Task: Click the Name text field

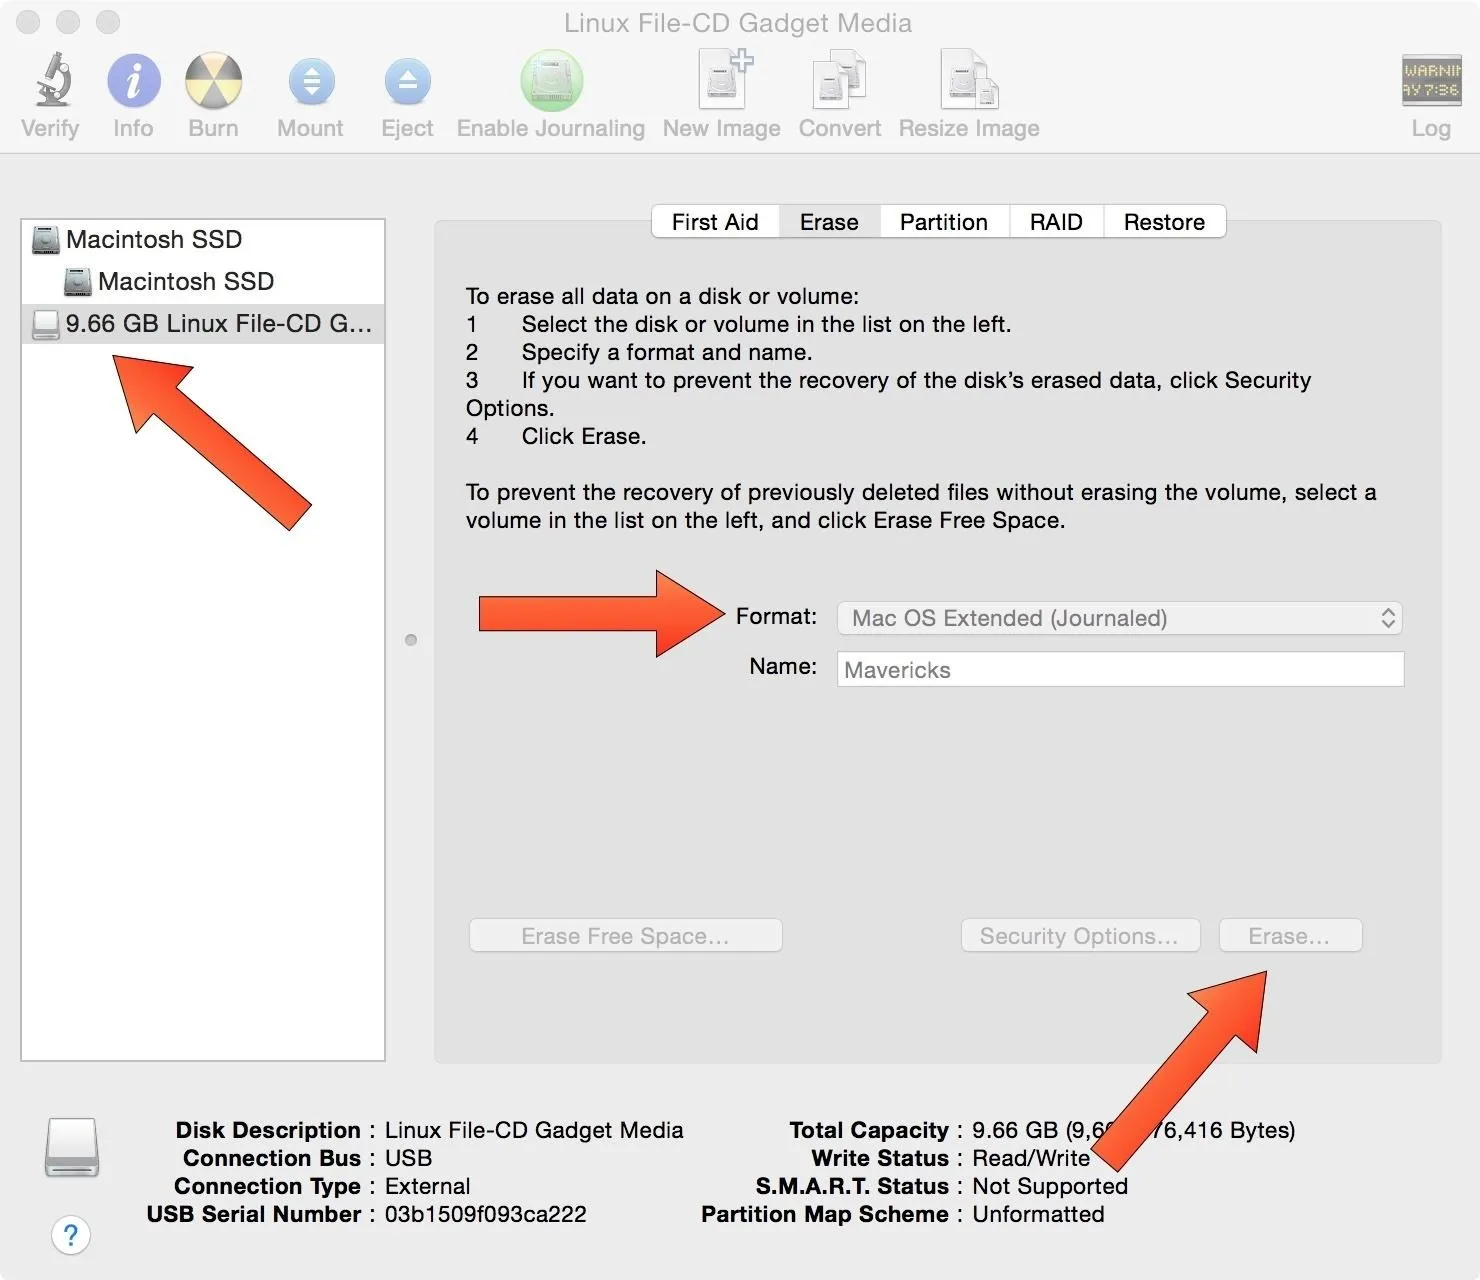Action: [1120, 669]
